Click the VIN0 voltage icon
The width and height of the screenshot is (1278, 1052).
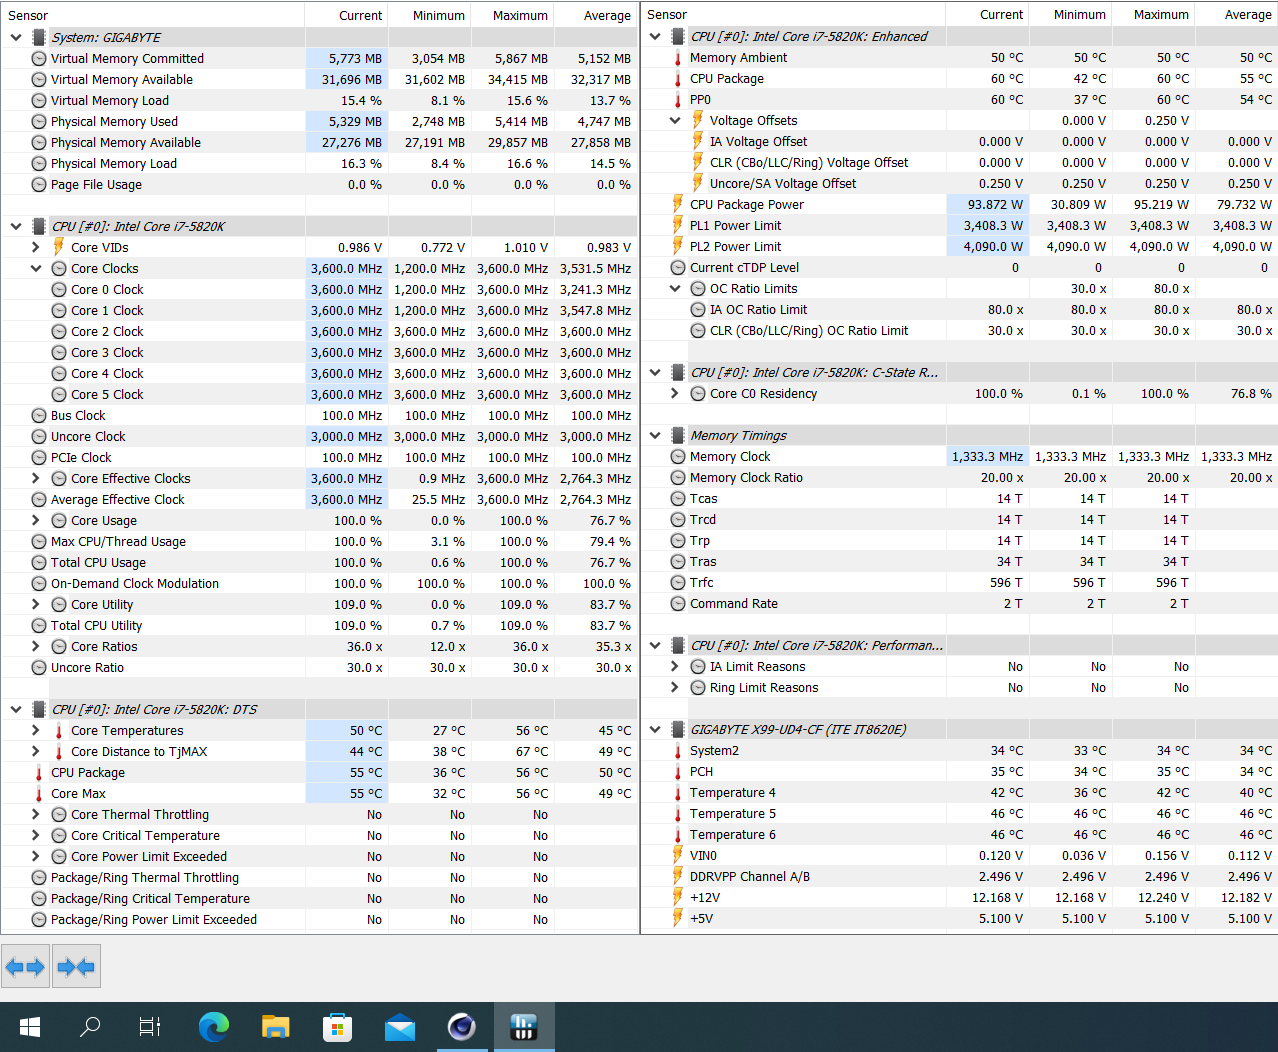678,855
